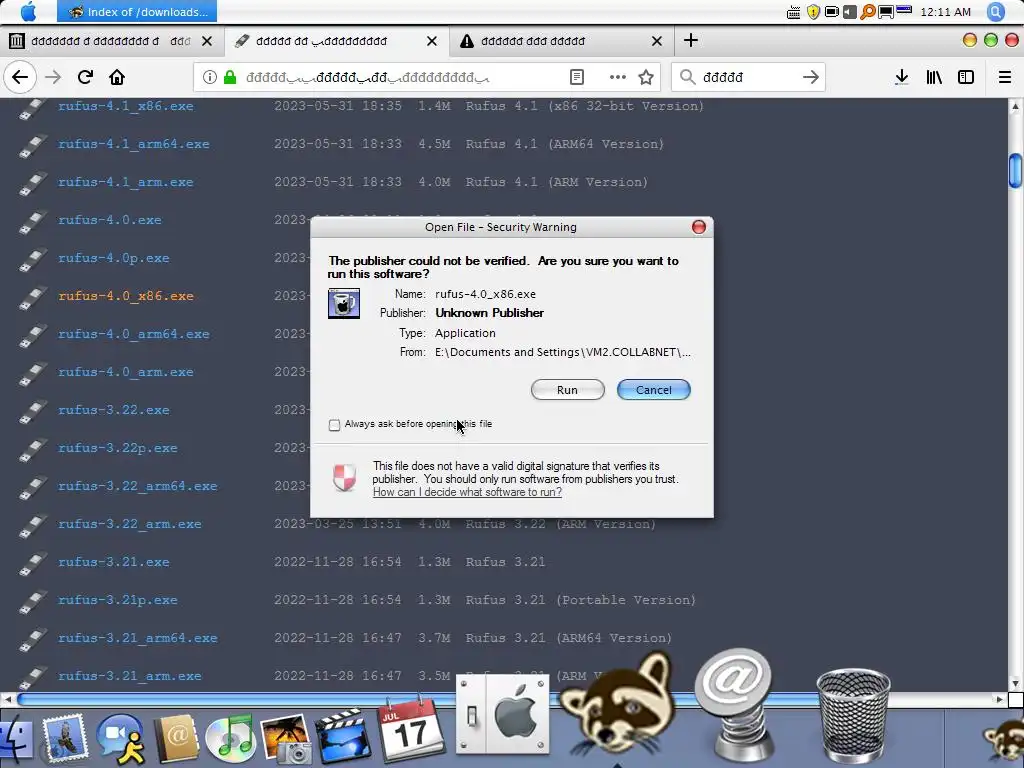Toggle Always ask before opening this file
1024x768 pixels.
click(x=334, y=425)
